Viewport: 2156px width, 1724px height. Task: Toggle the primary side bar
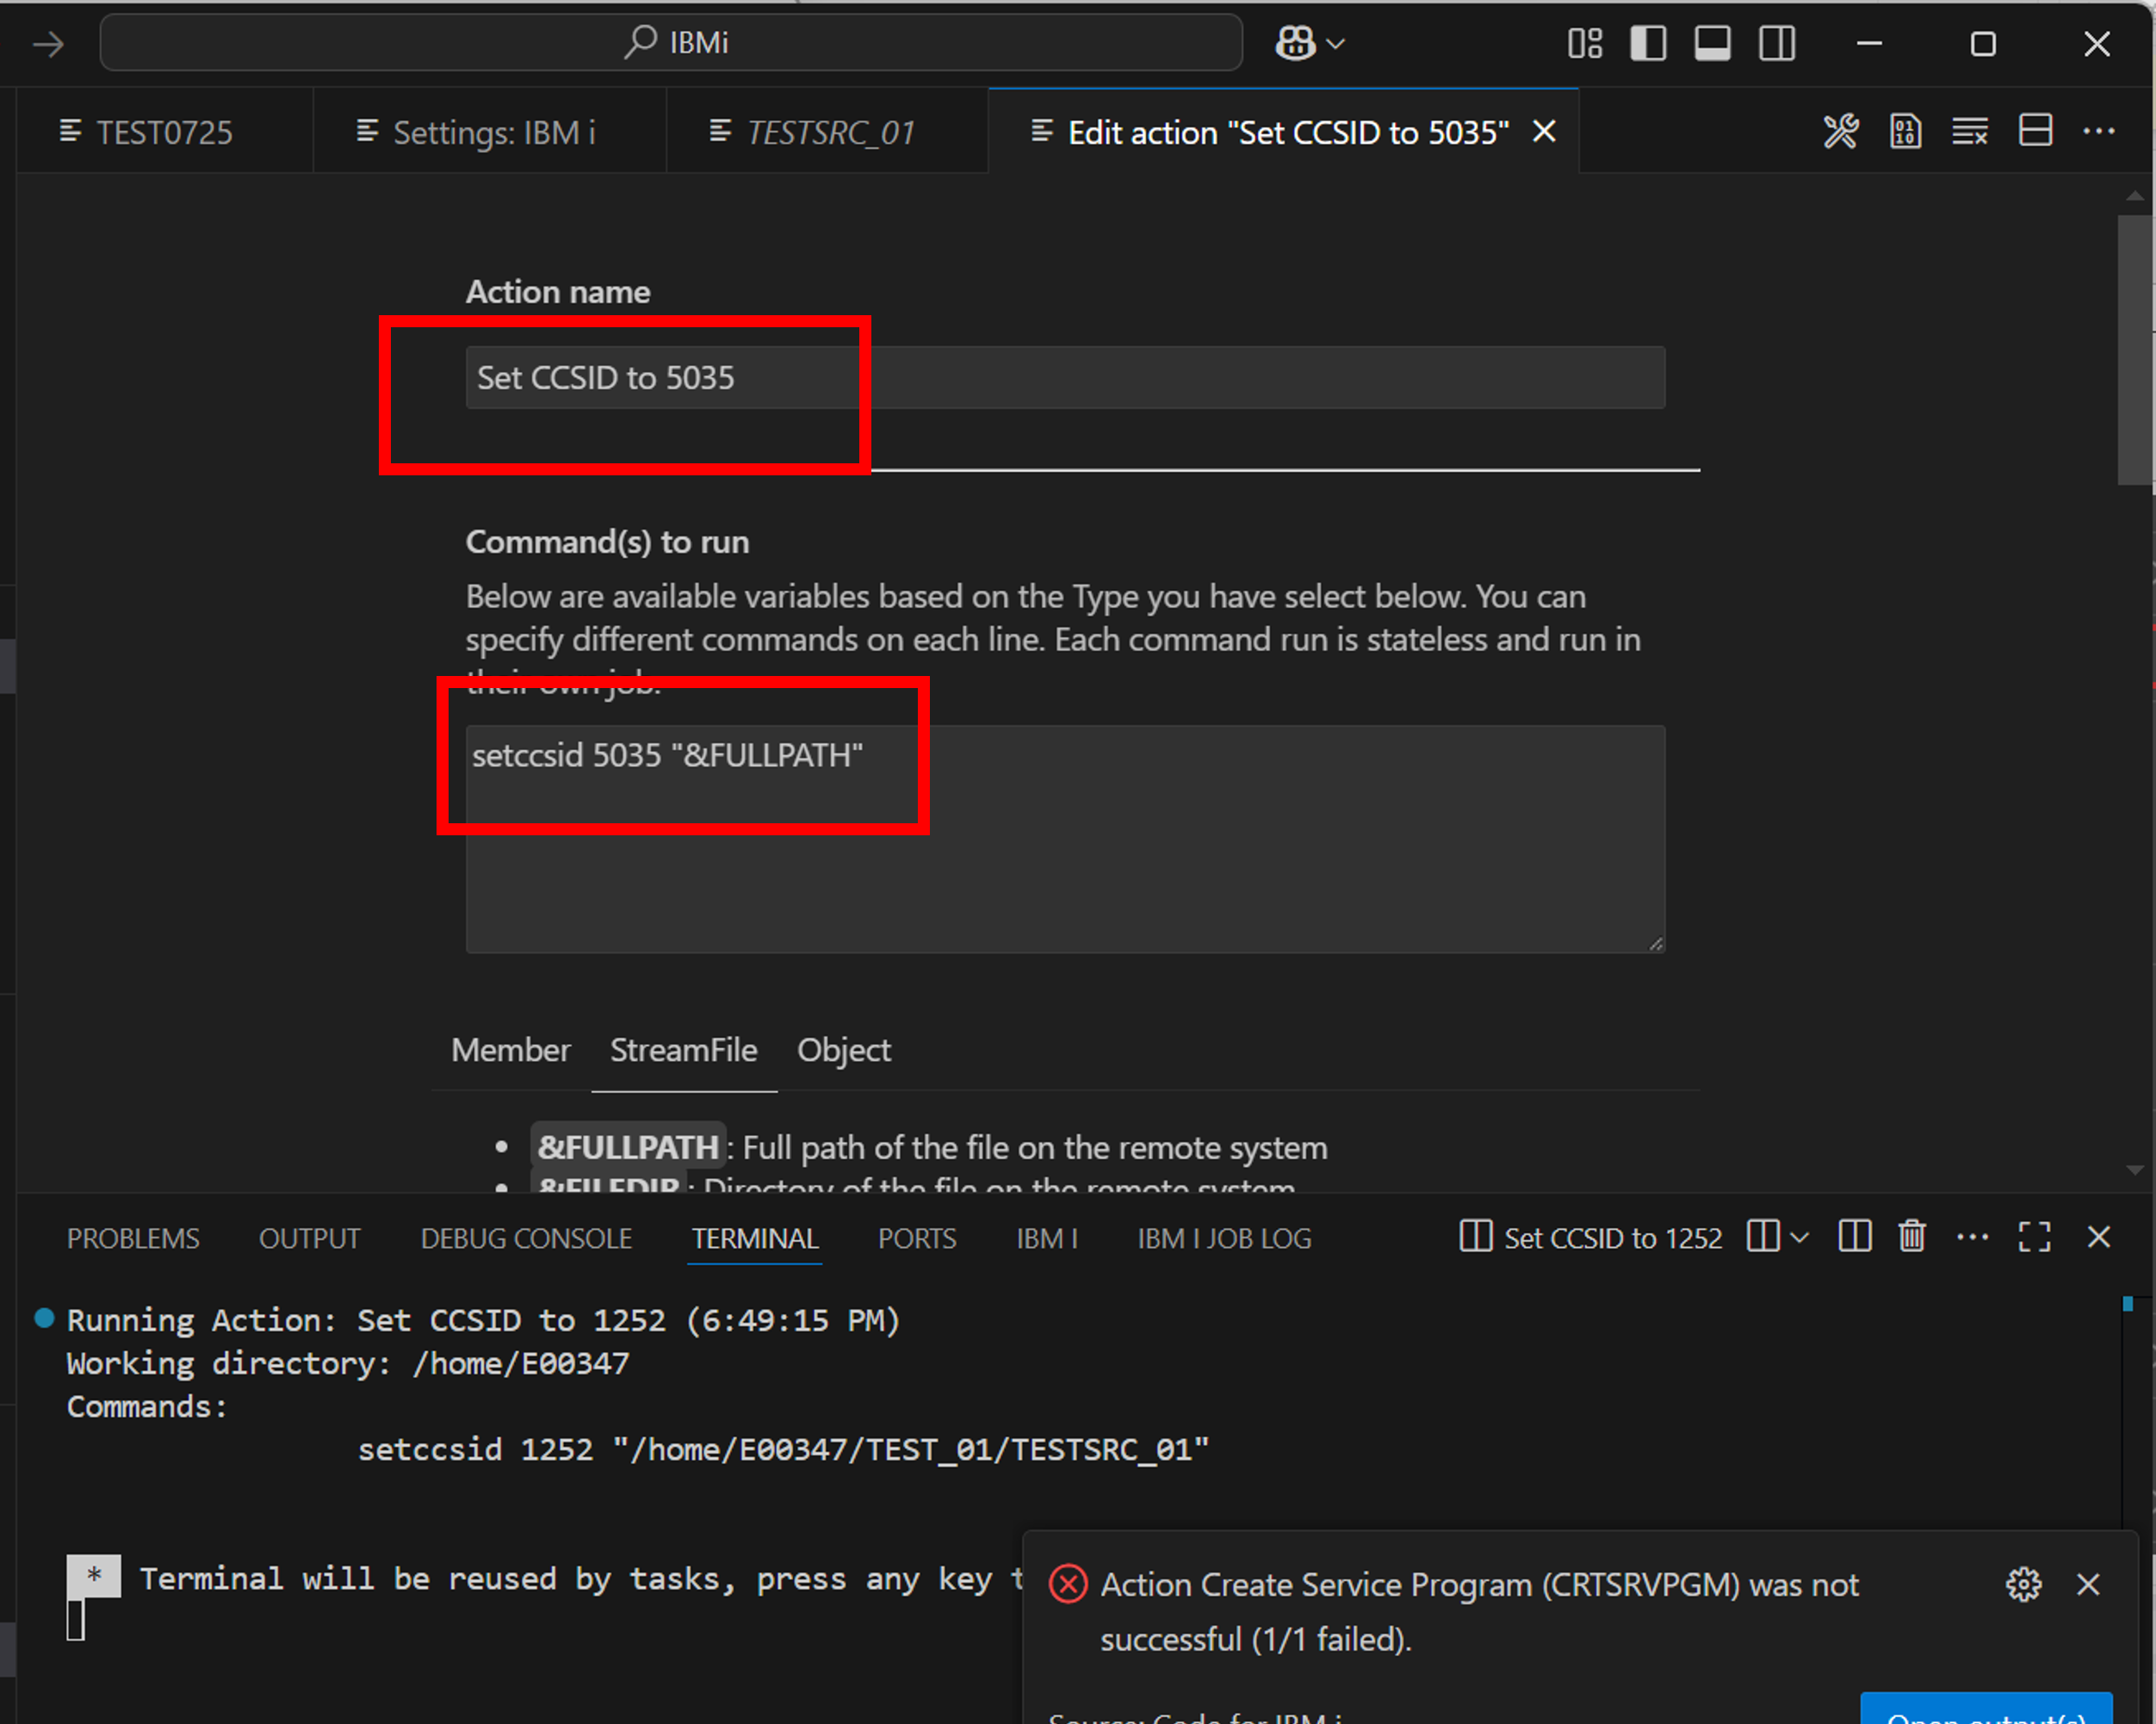click(1647, 43)
